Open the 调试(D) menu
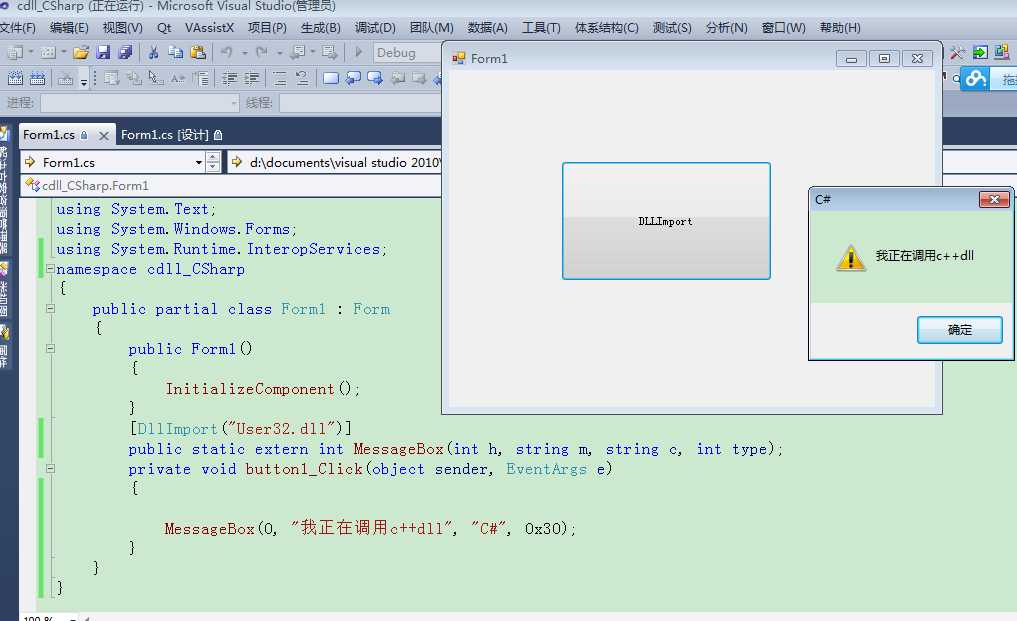This screenshot has width=1017, height=621. (x=375, y=28)
